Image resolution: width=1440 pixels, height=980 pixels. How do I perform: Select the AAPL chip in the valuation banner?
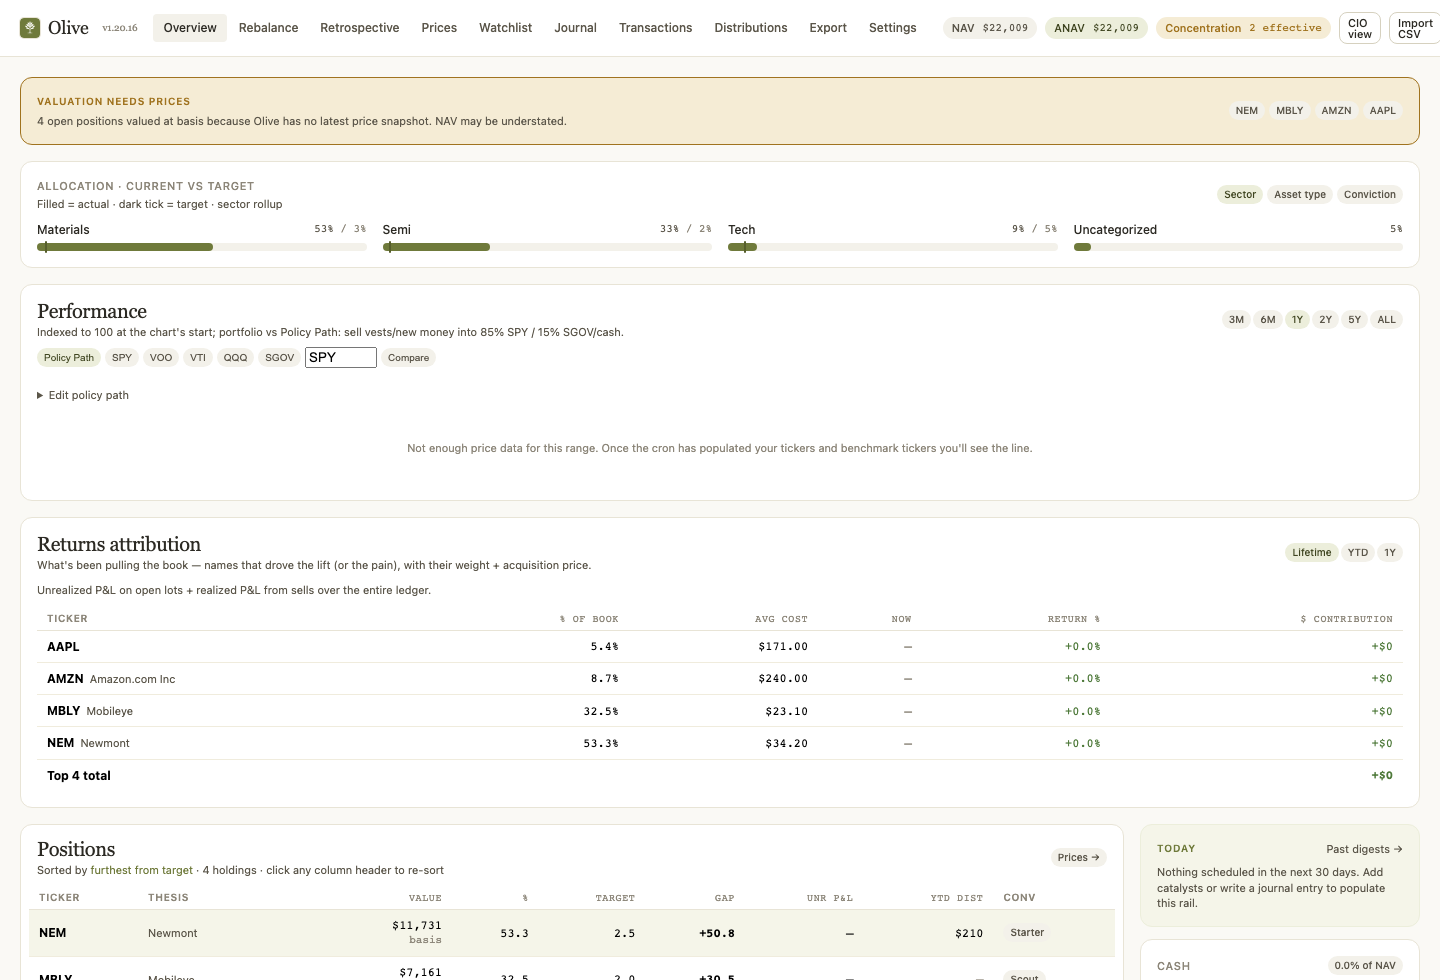click(x=1382, y=111)
